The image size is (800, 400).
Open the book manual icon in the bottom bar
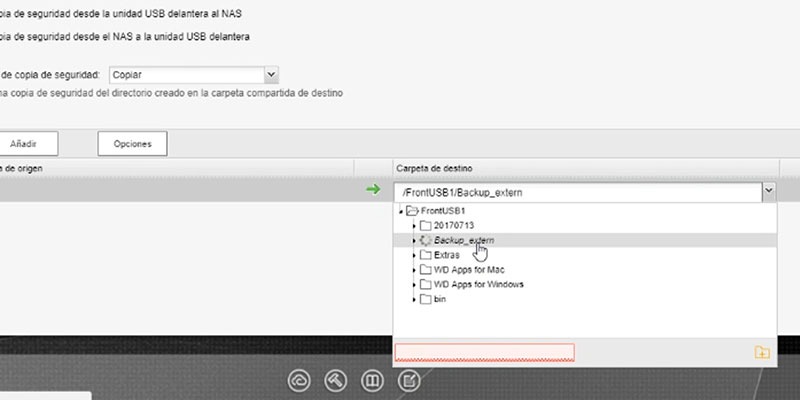click(x=372, y=381)
